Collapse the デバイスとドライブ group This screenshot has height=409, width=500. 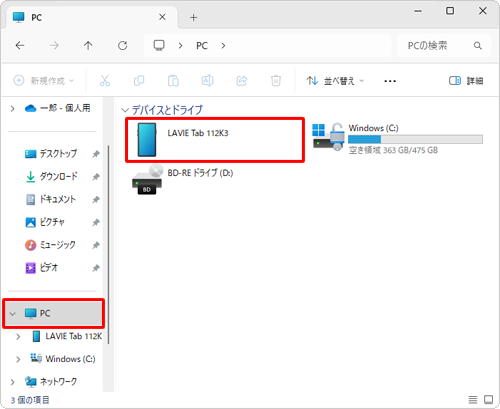pos(125,110)
